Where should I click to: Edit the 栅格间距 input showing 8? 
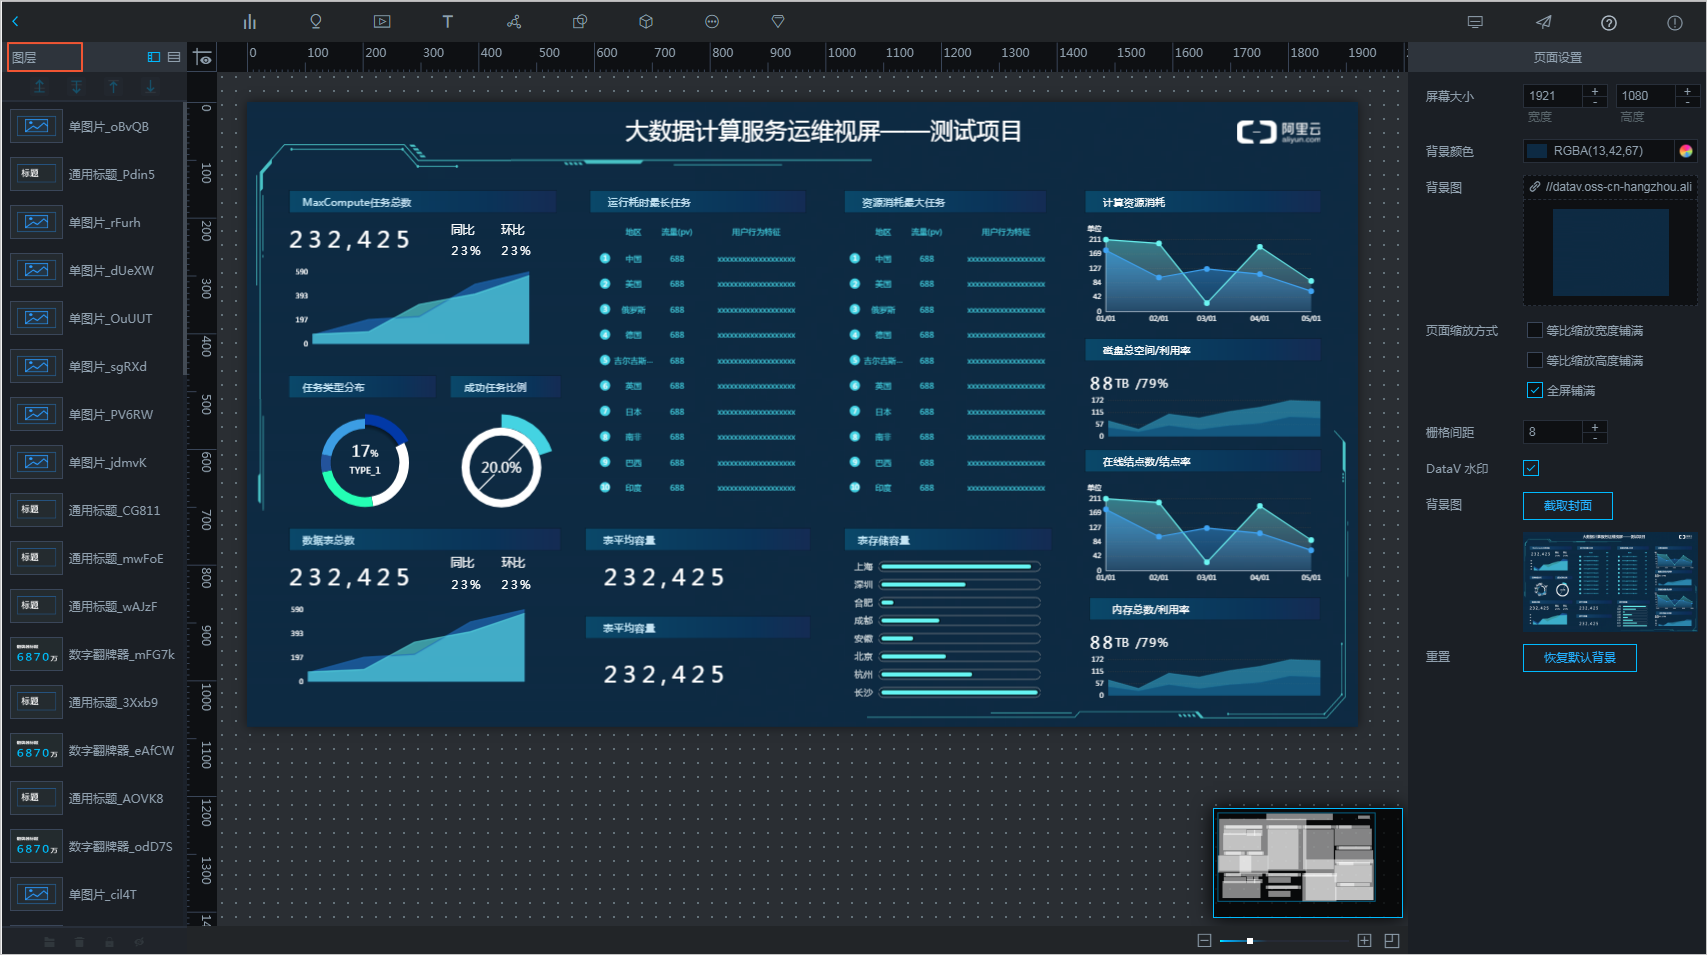[1553, 432]
